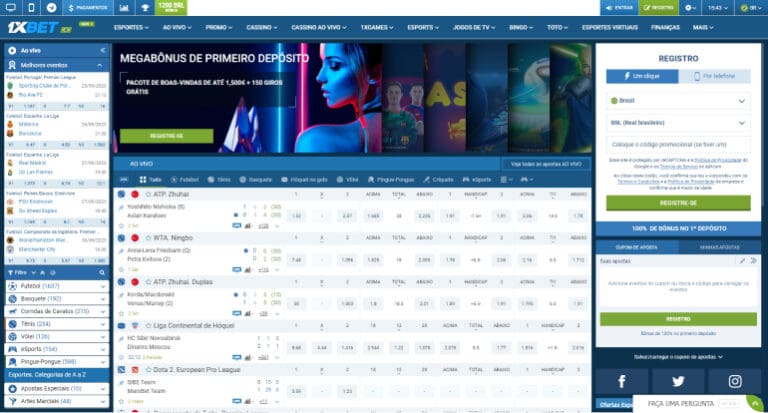Switch to the CUPOM DE APOSTA tab

pyautogui.click(x=637, y=247)
